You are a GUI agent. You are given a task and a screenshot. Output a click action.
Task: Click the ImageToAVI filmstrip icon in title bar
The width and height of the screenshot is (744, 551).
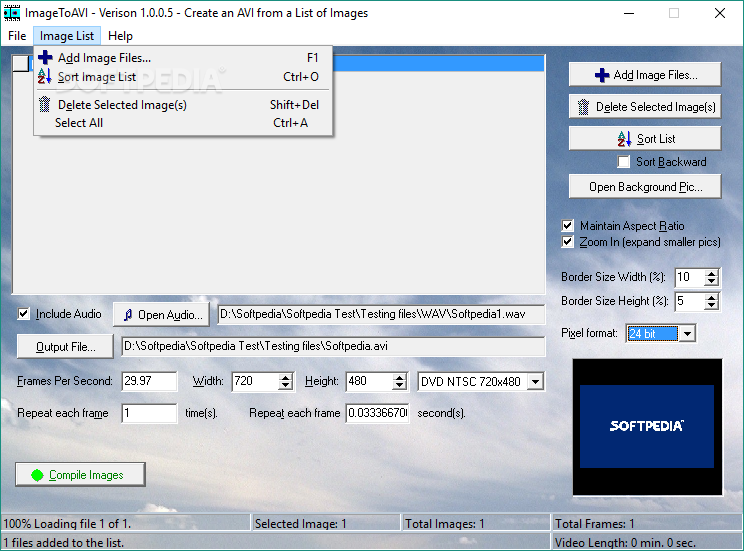pos(12,13)
